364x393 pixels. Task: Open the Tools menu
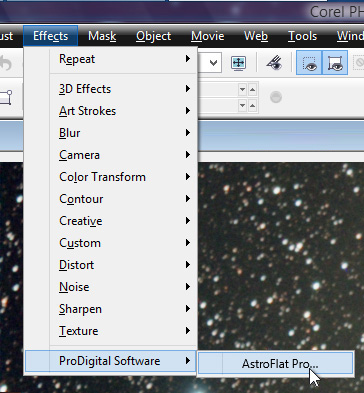click(x=302, y=36)
